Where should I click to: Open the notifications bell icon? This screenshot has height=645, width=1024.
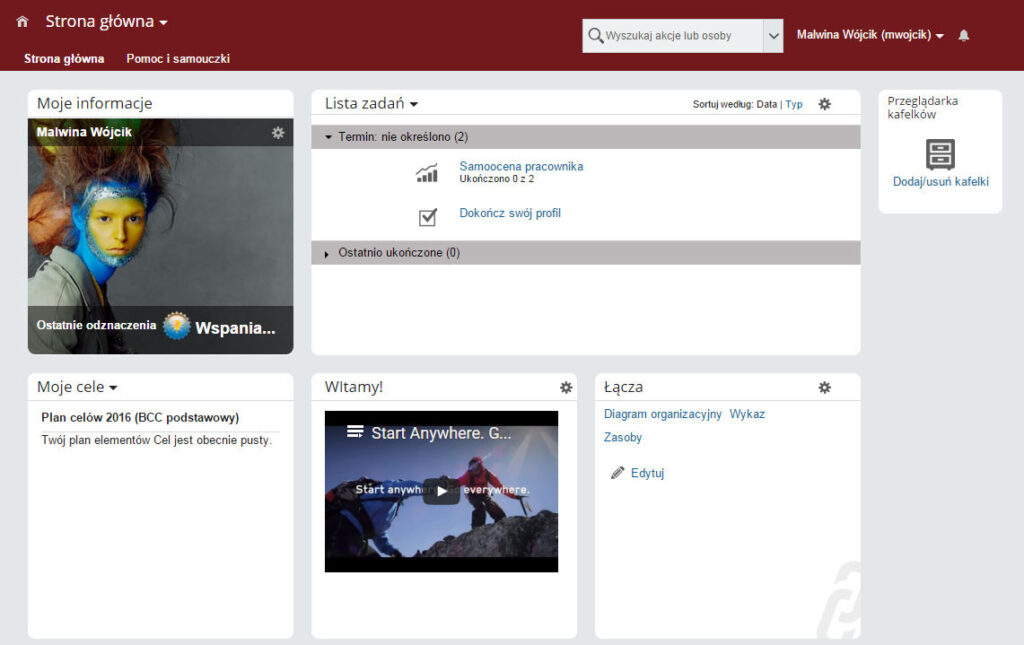pyautogui.click(x=964, y=35)
